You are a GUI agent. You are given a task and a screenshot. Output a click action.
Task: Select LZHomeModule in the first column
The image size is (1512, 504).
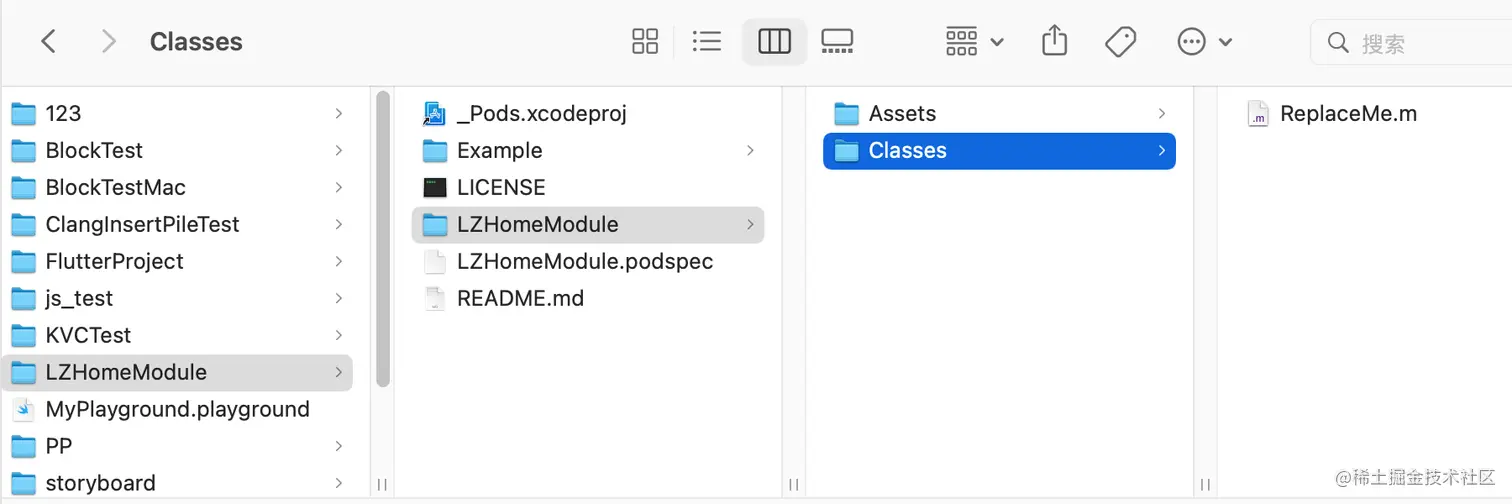177,372
